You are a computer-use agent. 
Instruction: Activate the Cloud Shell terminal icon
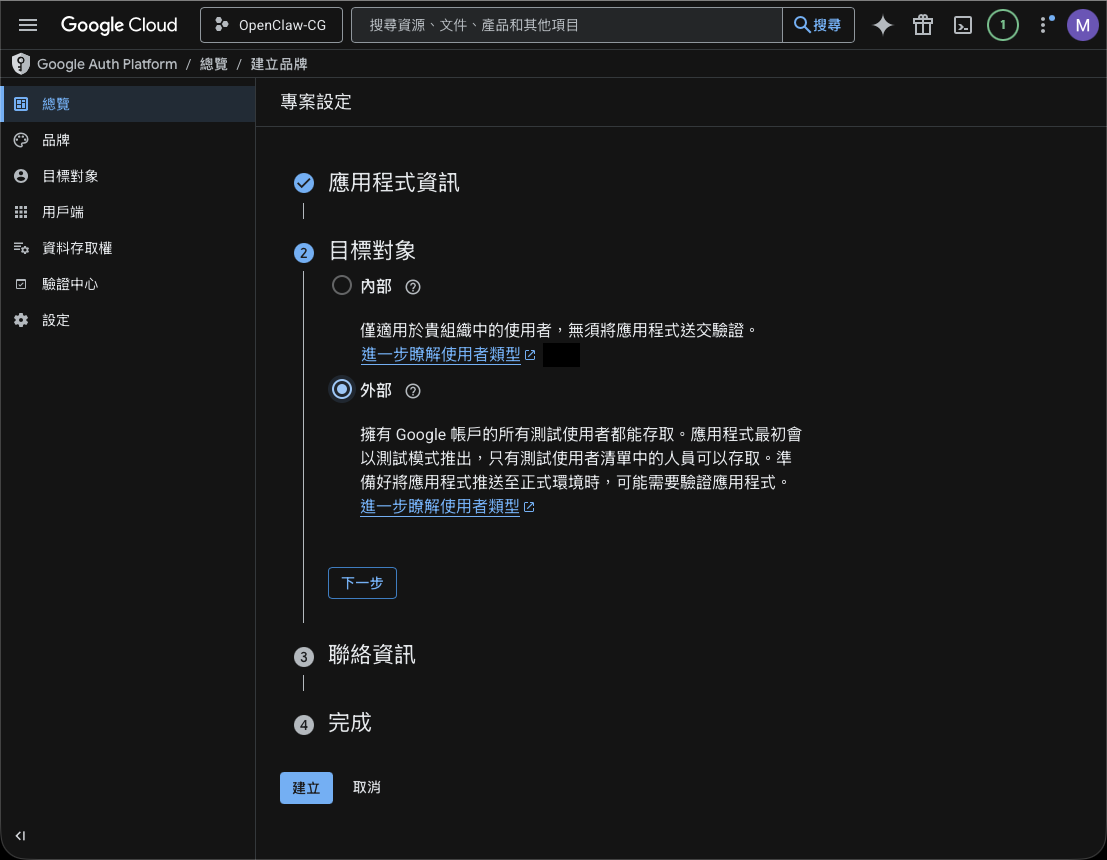point(962,26)
